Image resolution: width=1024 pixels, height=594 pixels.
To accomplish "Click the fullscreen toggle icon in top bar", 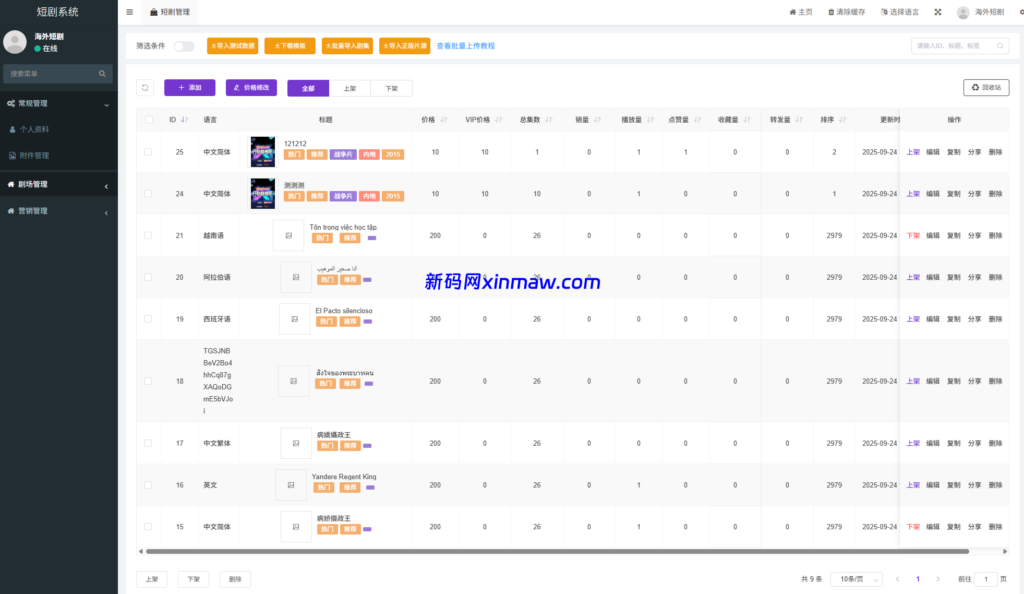I will pos(938,12).
